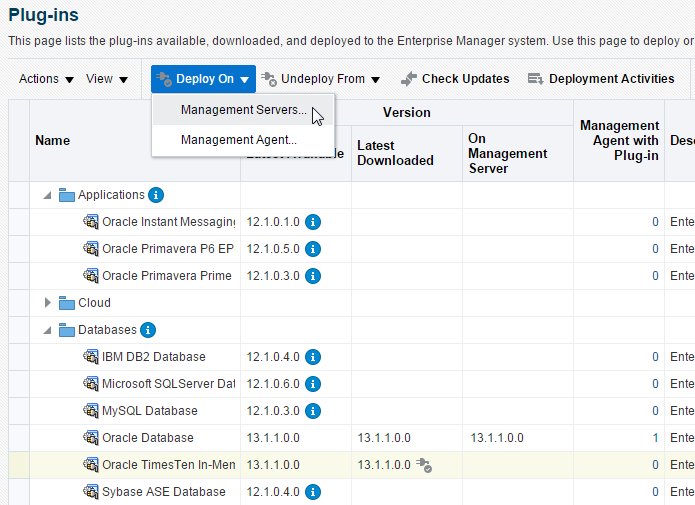Click the info icon next to Applications
Viewport: 695px width, 505px height.
click(156, 195)
